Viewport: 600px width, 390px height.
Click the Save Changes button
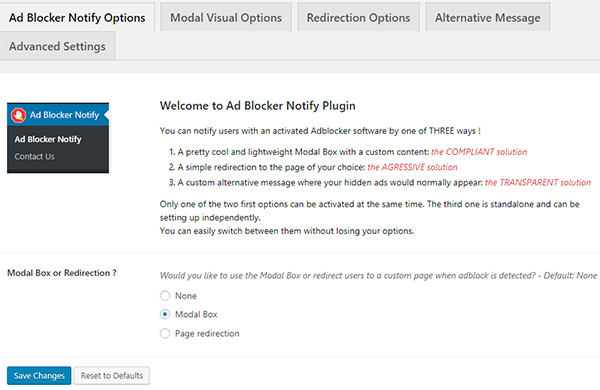tap(39, 375)
